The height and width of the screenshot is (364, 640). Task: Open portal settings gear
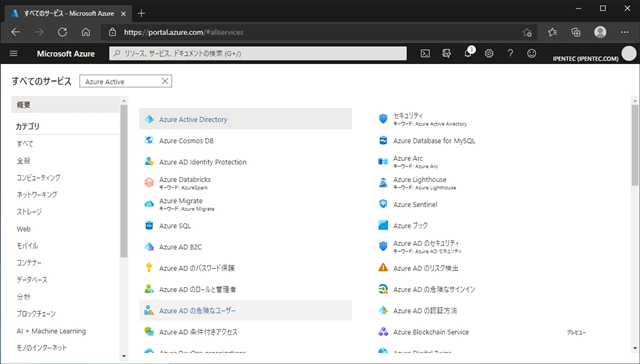[489, 53]
